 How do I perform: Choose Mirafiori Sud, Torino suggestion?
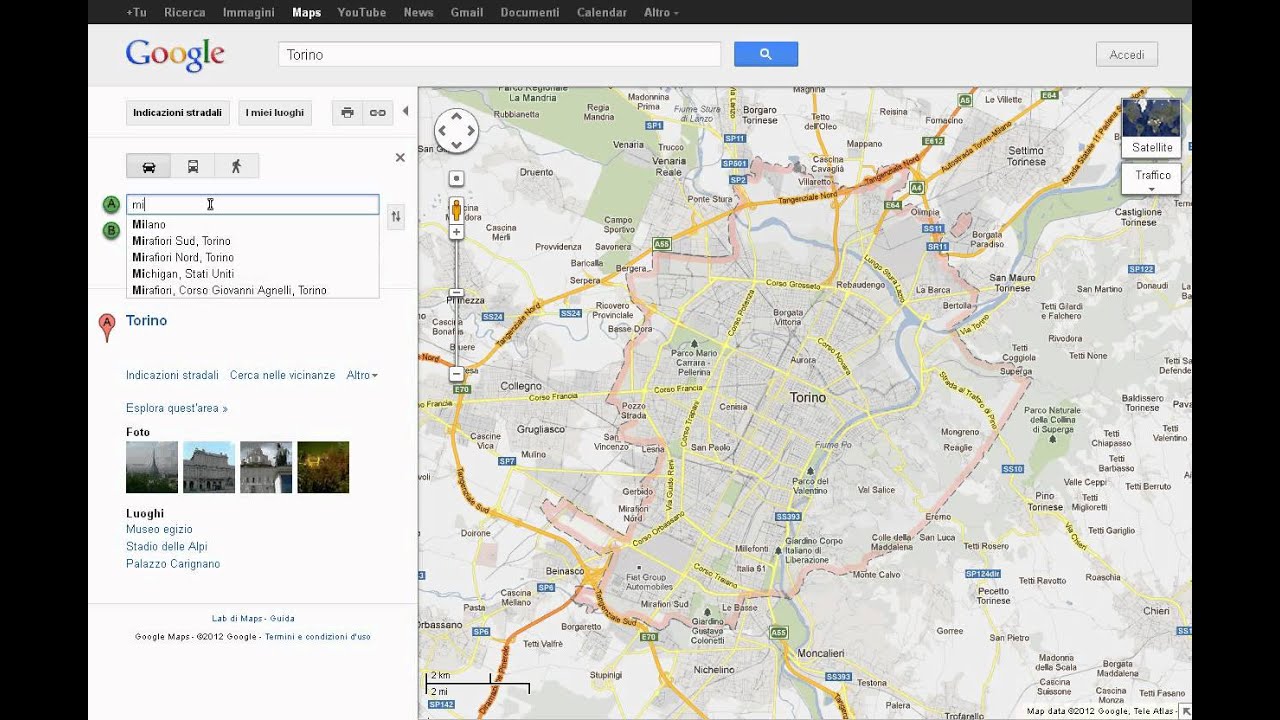(252, 241)
